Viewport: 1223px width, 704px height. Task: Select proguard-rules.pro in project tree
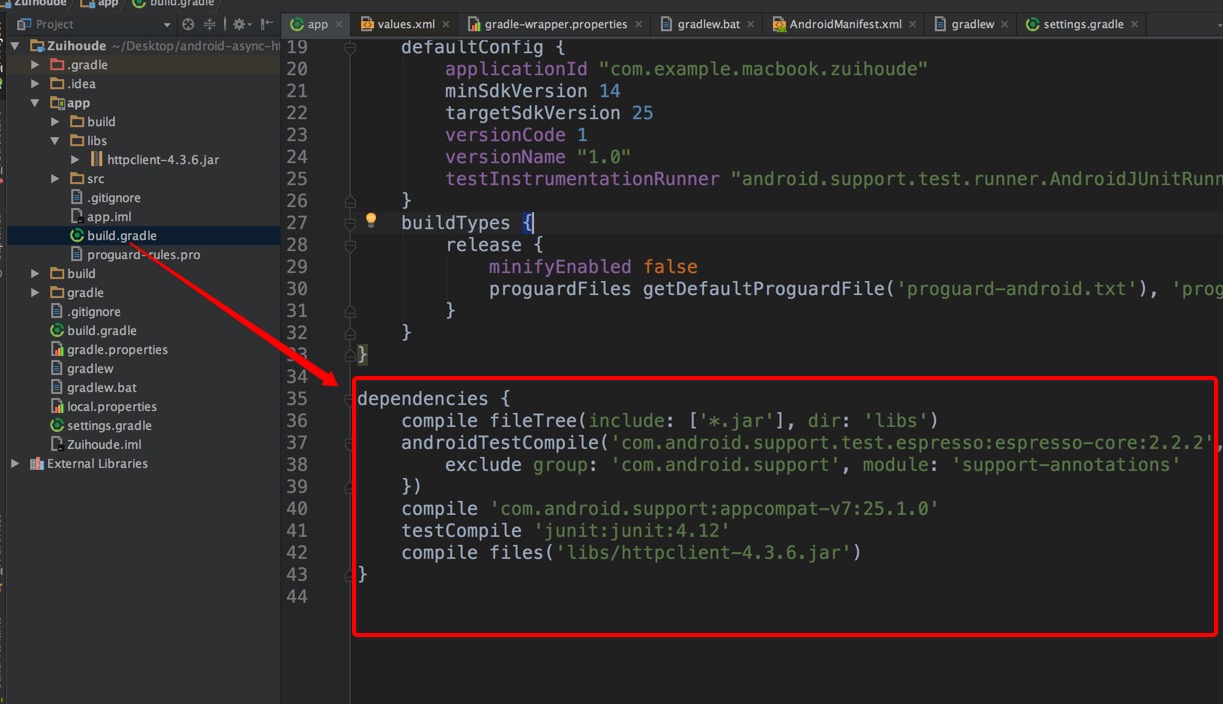pos(144,255)
